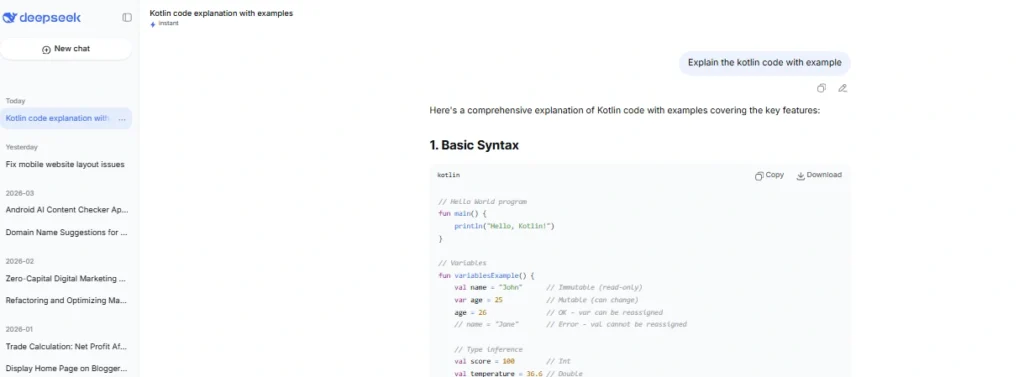Click the Today section label

pyautogui.click(x=16, y=101)
